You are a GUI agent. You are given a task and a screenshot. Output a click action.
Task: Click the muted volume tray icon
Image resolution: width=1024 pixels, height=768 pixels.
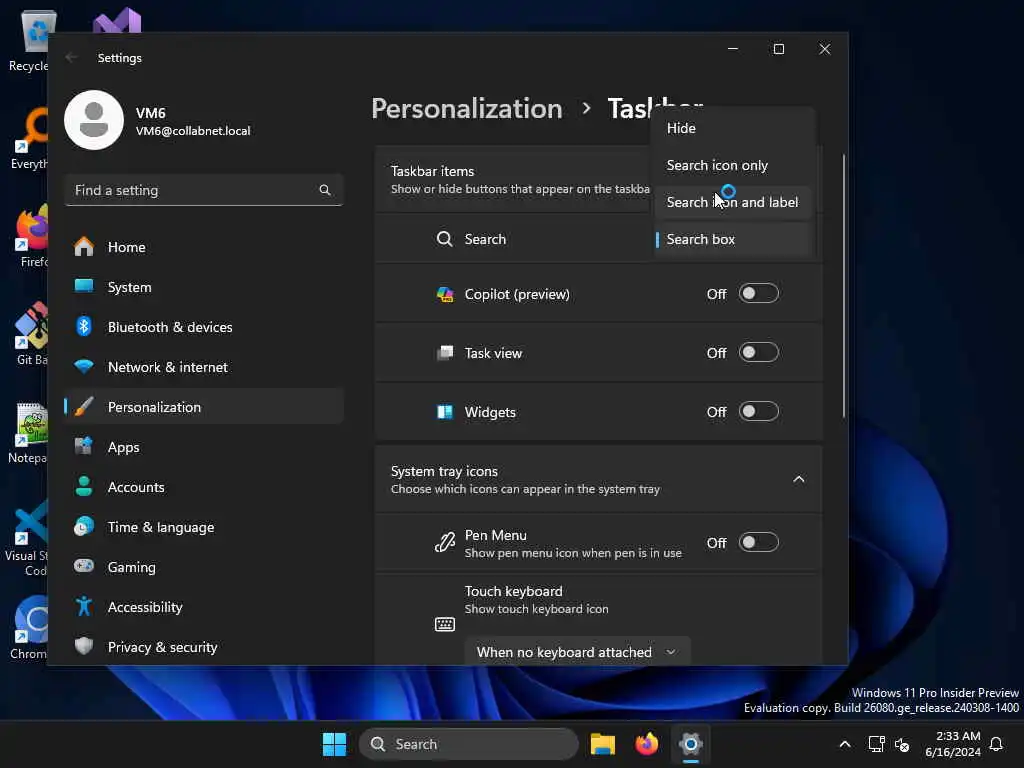(903, 744)
